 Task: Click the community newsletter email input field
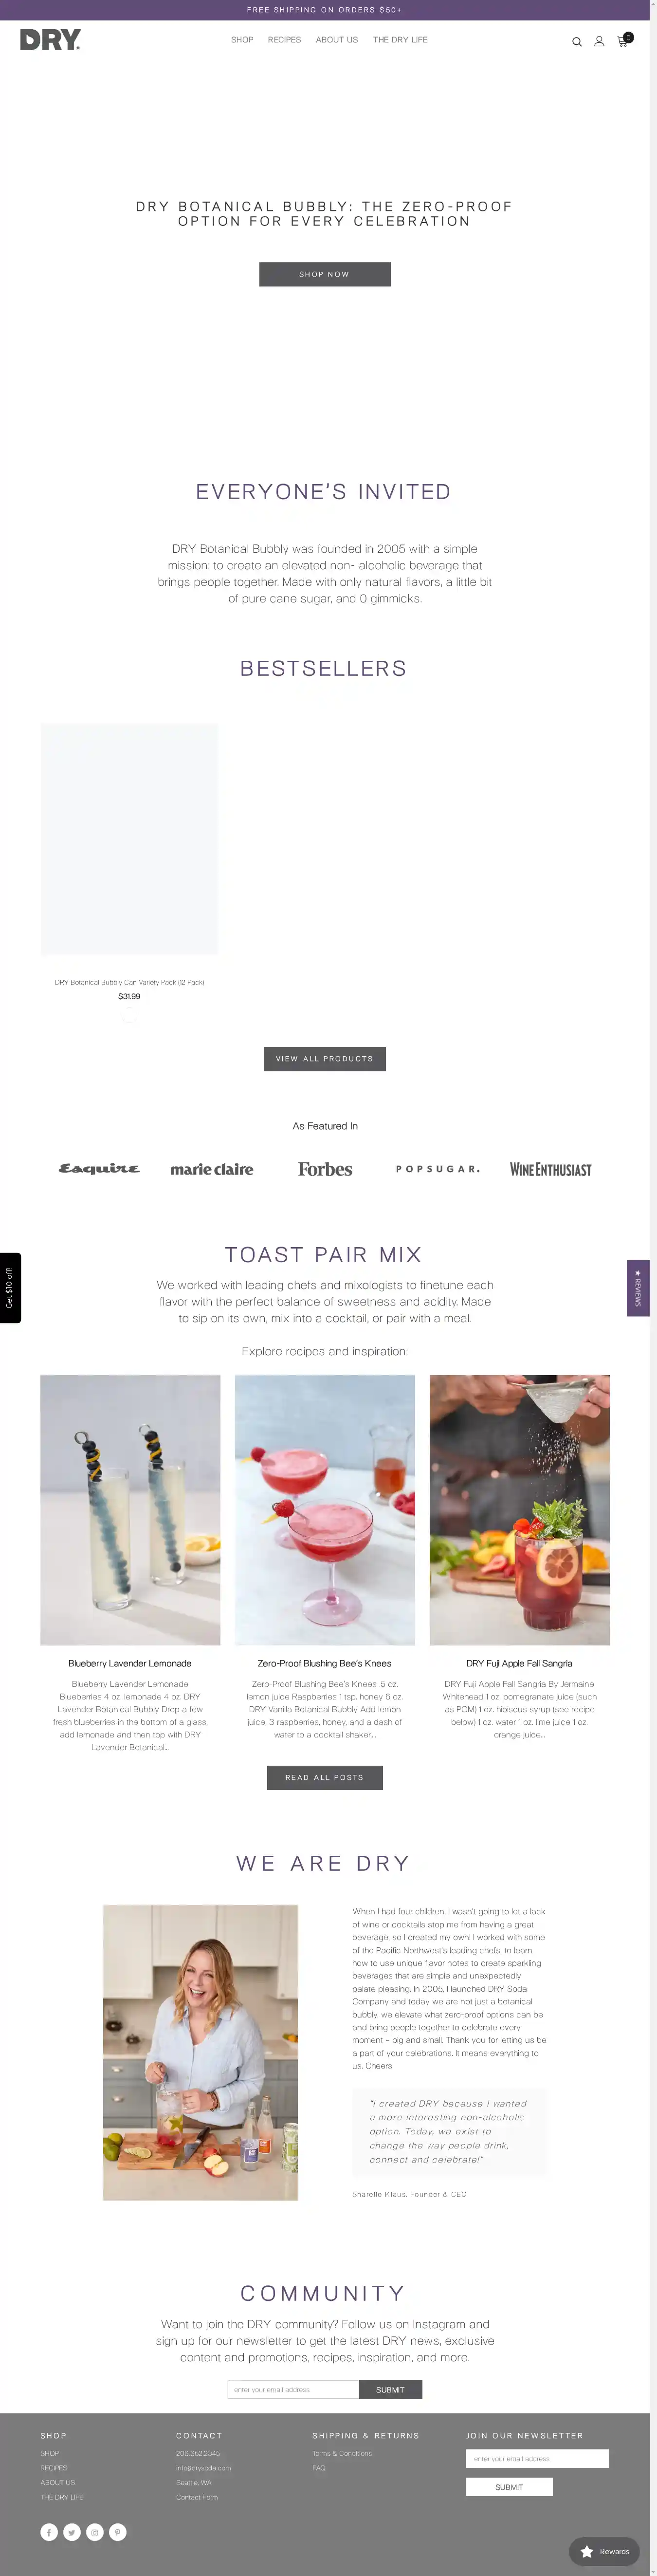[x=293, y=2389]
